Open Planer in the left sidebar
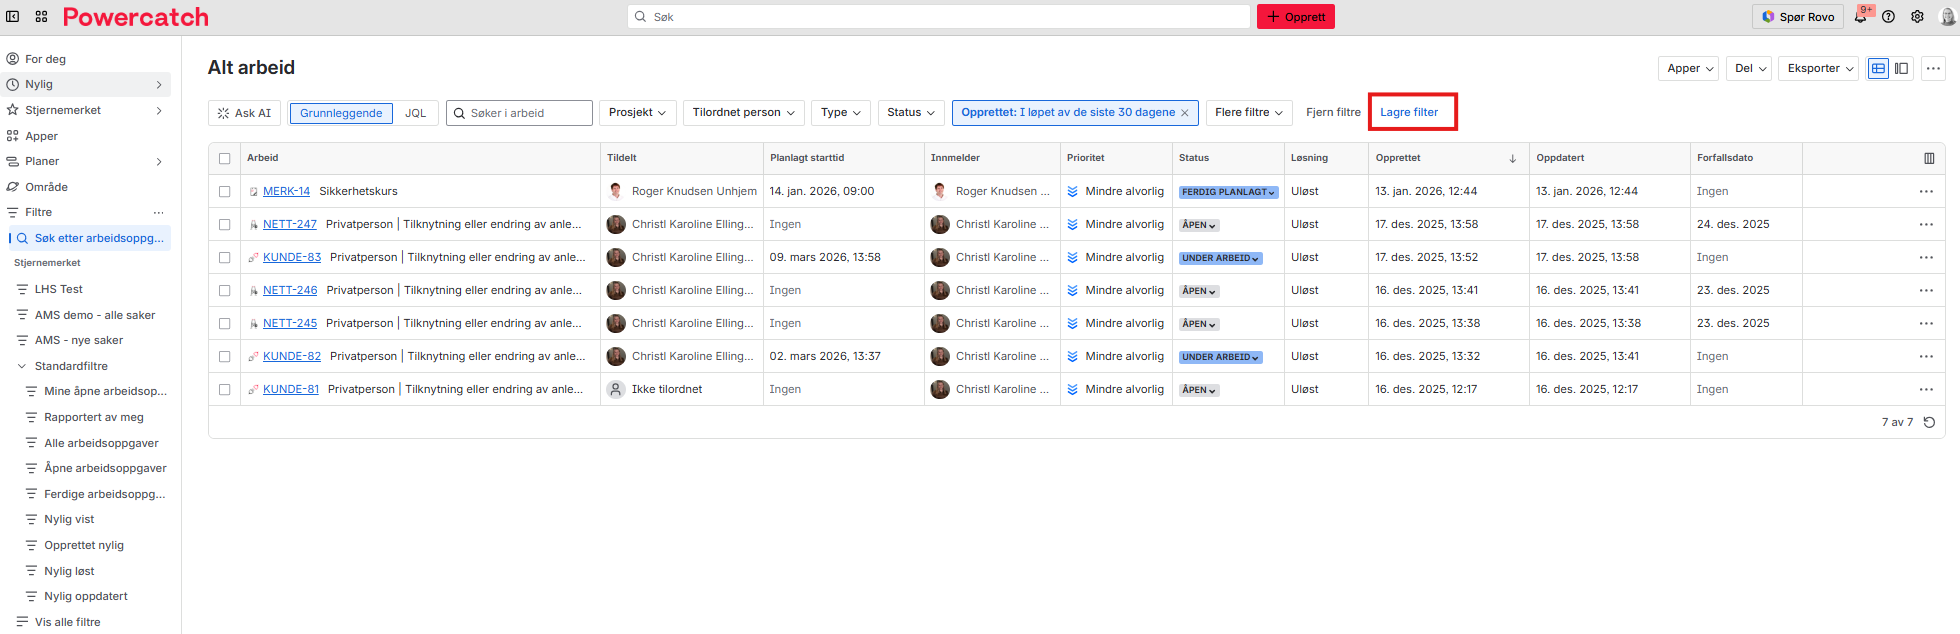This screenshot has width=1960, height=634. tap(42, 161)
